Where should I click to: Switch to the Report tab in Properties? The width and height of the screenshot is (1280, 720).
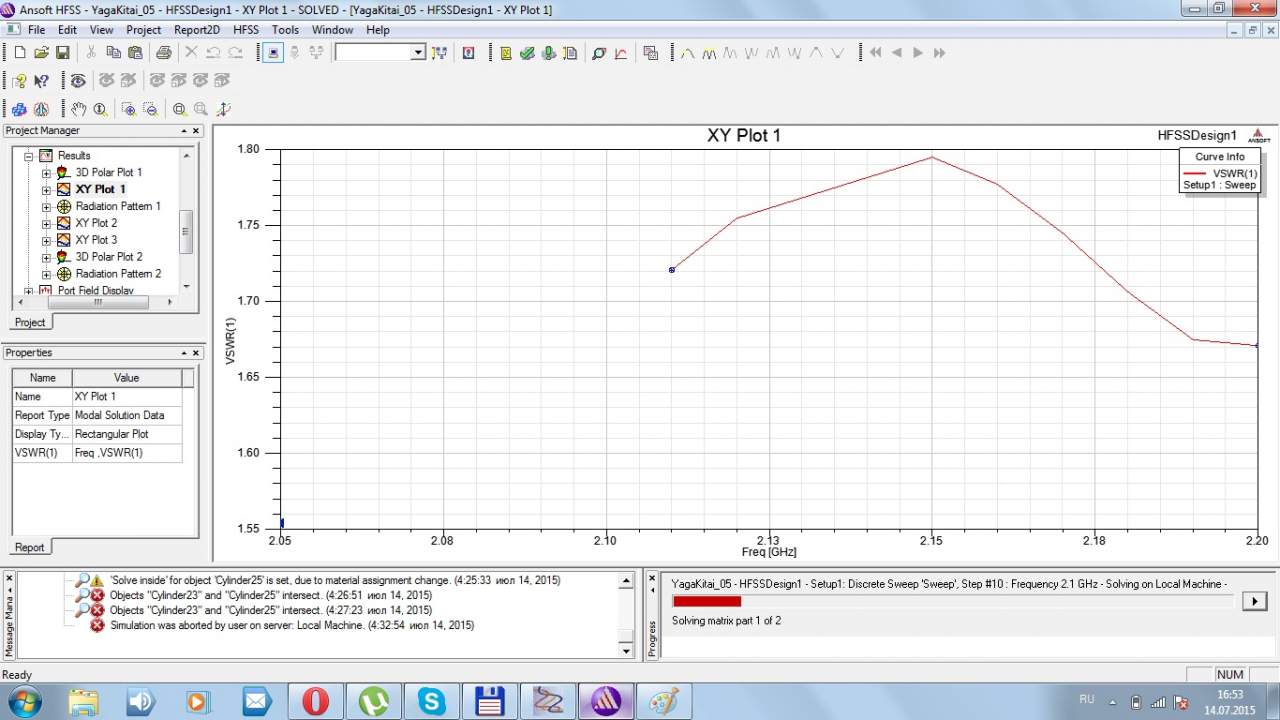pos(29,547)
